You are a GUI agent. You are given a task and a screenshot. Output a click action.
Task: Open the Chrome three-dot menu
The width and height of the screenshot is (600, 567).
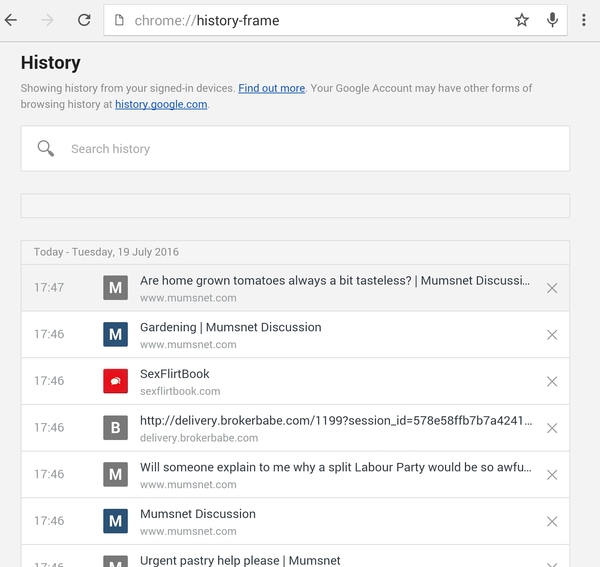[x=584, y=20]
